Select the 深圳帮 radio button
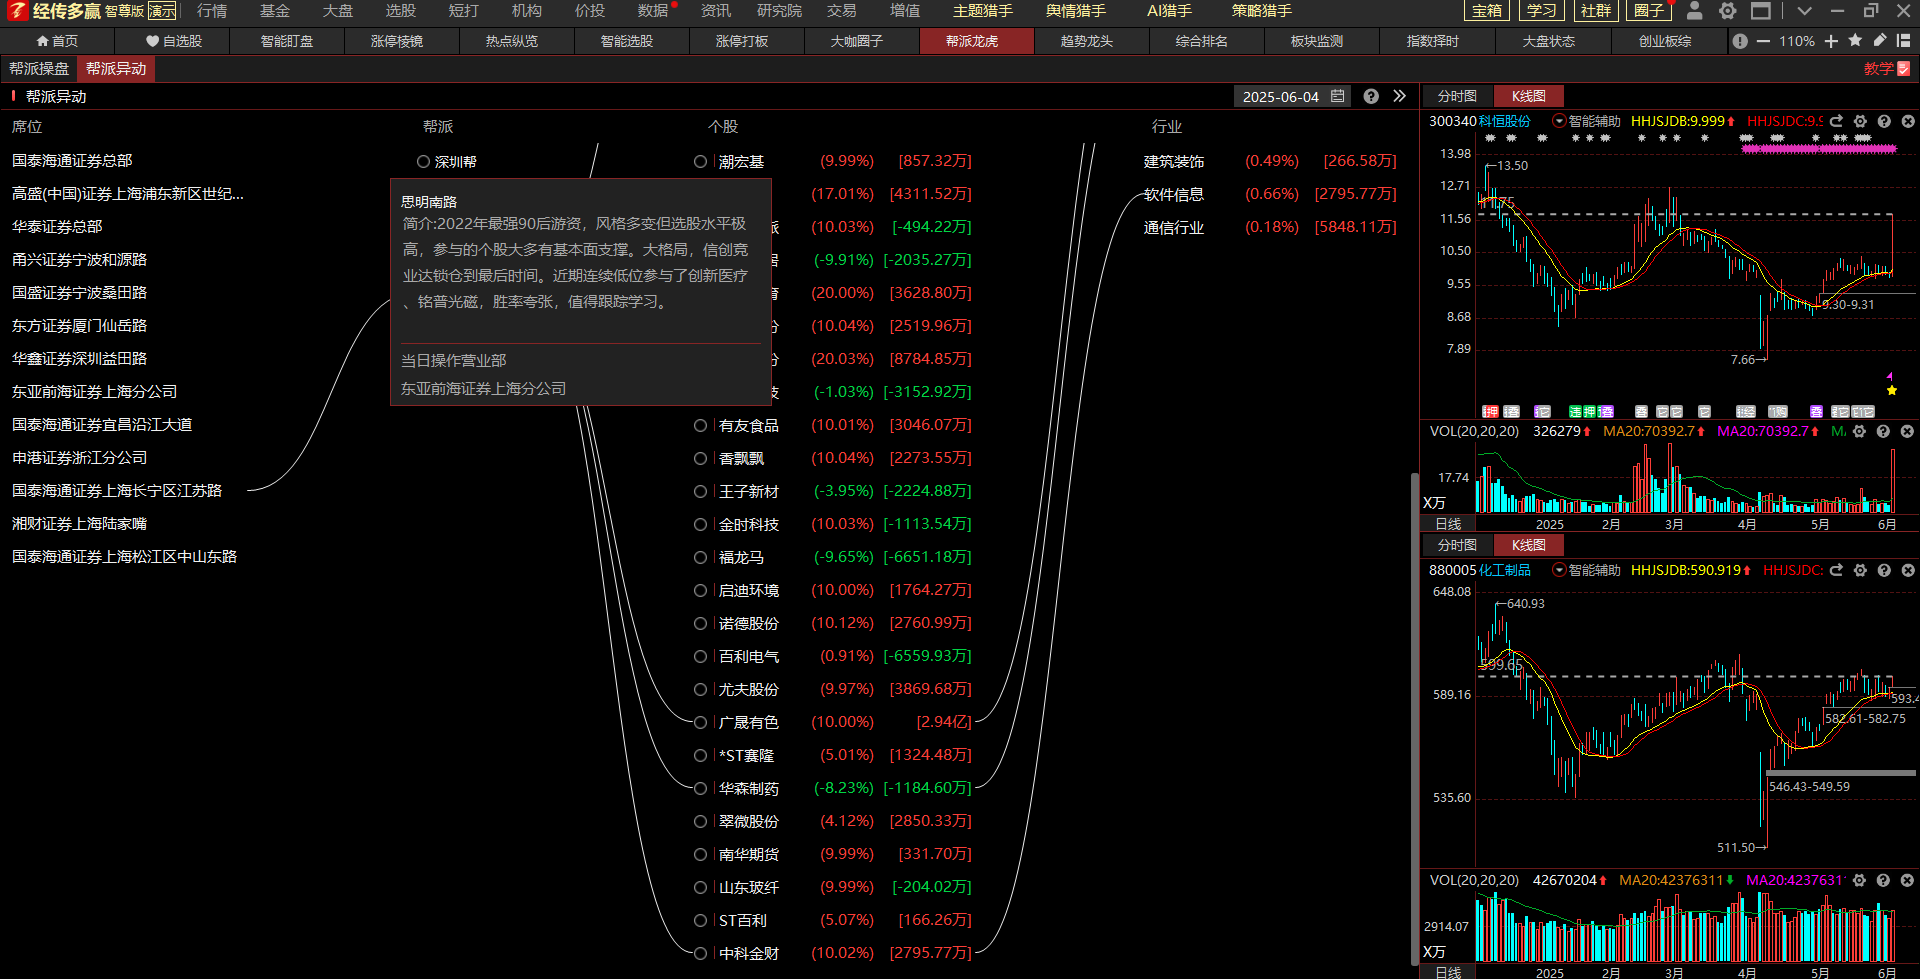1920x979 pixels. click(423, 161)
